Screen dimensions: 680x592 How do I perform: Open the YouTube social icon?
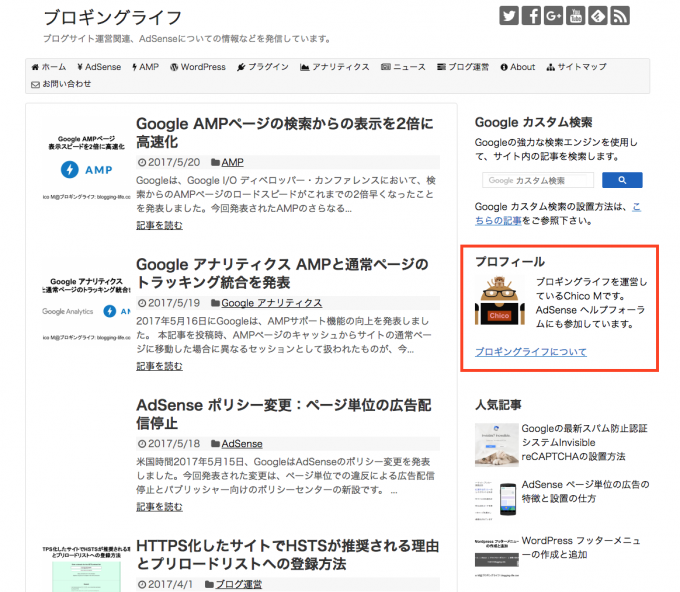click(575, 16)
